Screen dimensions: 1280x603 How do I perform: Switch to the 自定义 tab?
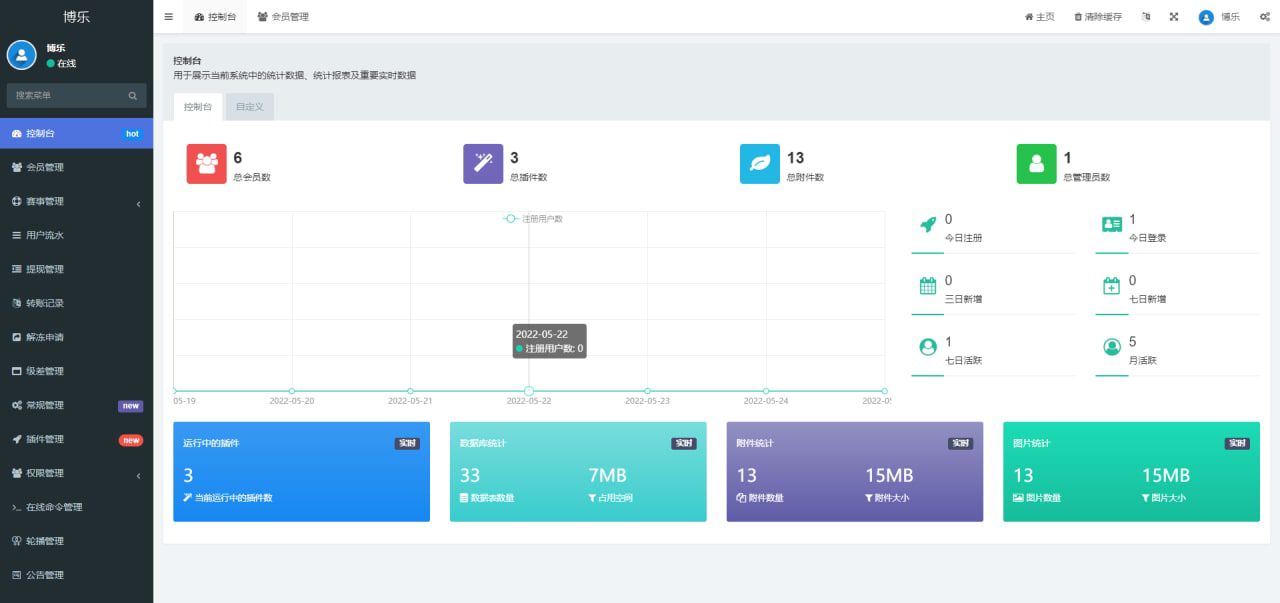tap(249, 107)
